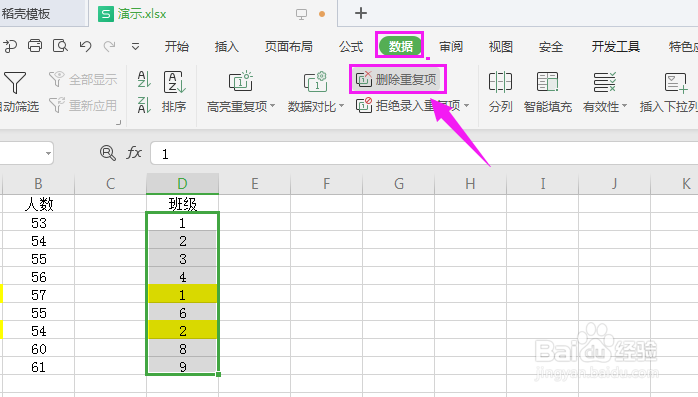Click cell containing 60

pos(38,349)
